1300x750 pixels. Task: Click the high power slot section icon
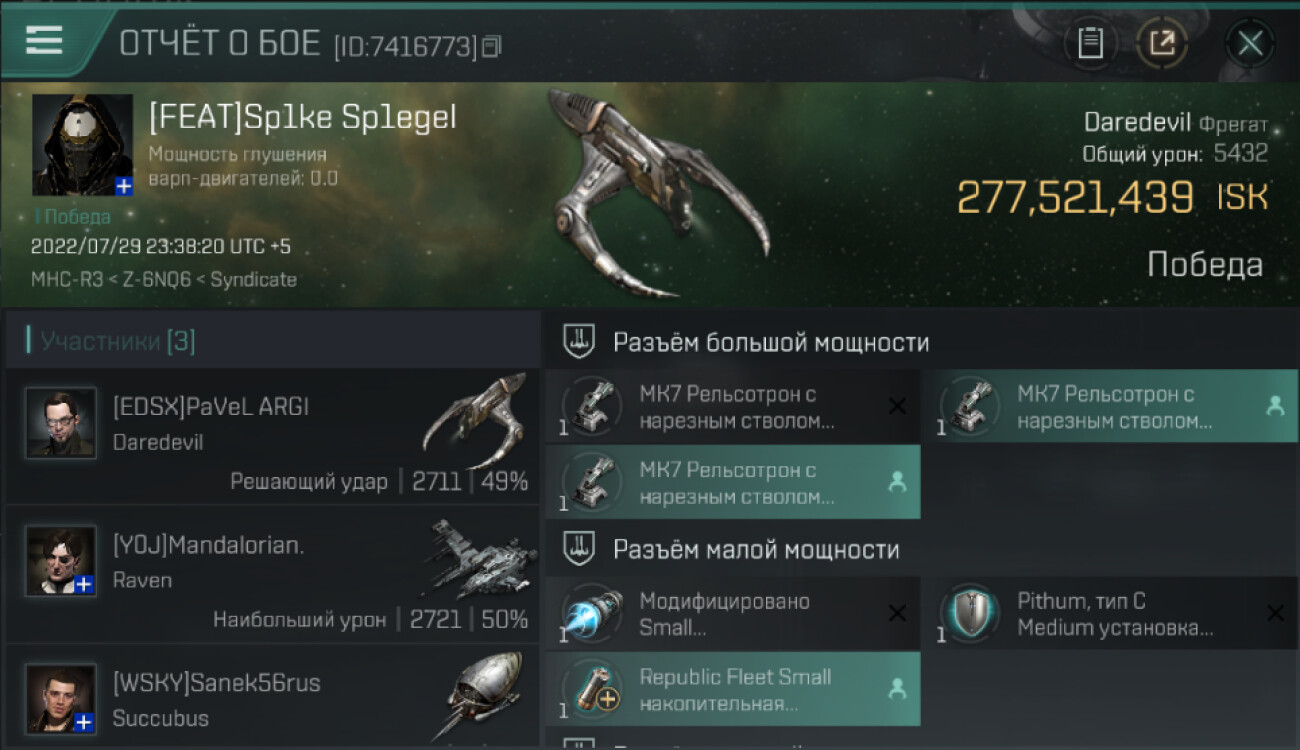coord(578,343)
